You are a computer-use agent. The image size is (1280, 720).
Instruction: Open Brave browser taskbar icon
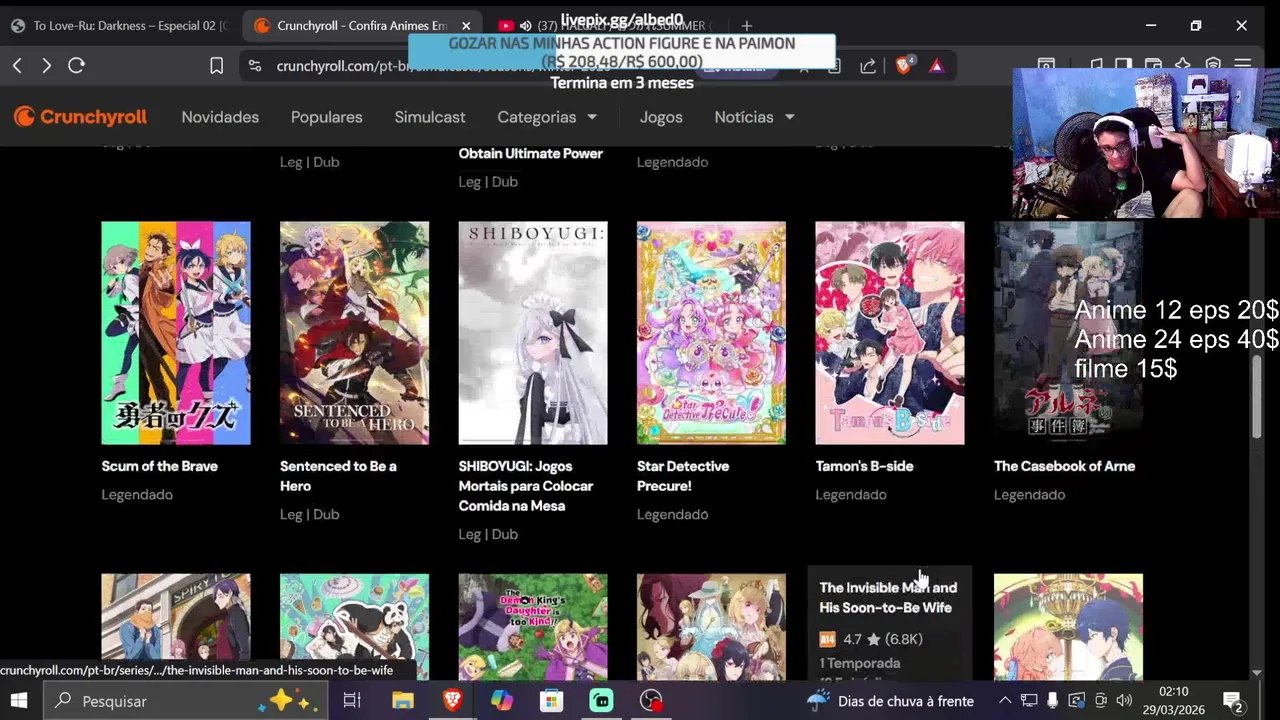[x=452, y=701]
